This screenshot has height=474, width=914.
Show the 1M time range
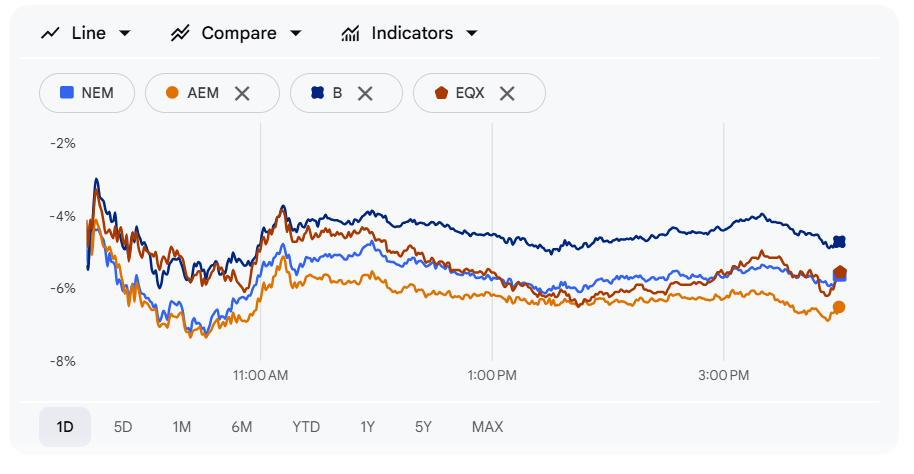181,427
